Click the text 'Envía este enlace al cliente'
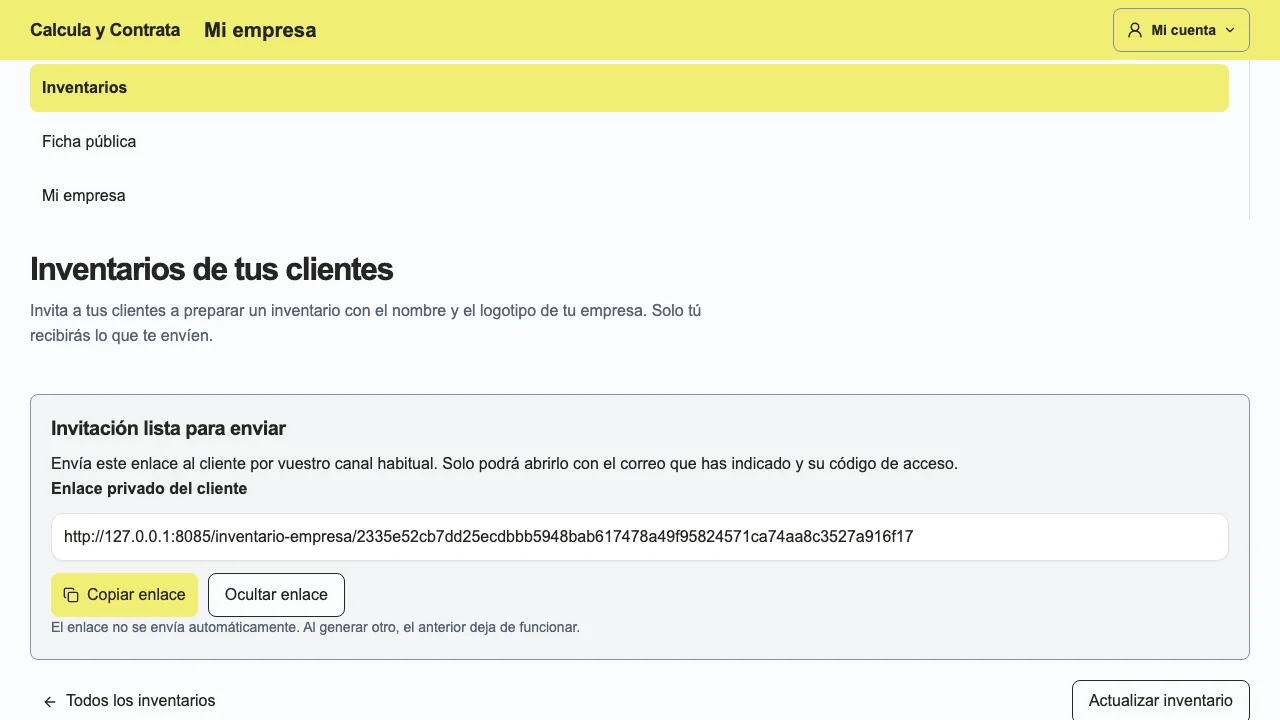Image resolution: width=1280 pixels, height=720 pixels. click(x=504, y=464)
